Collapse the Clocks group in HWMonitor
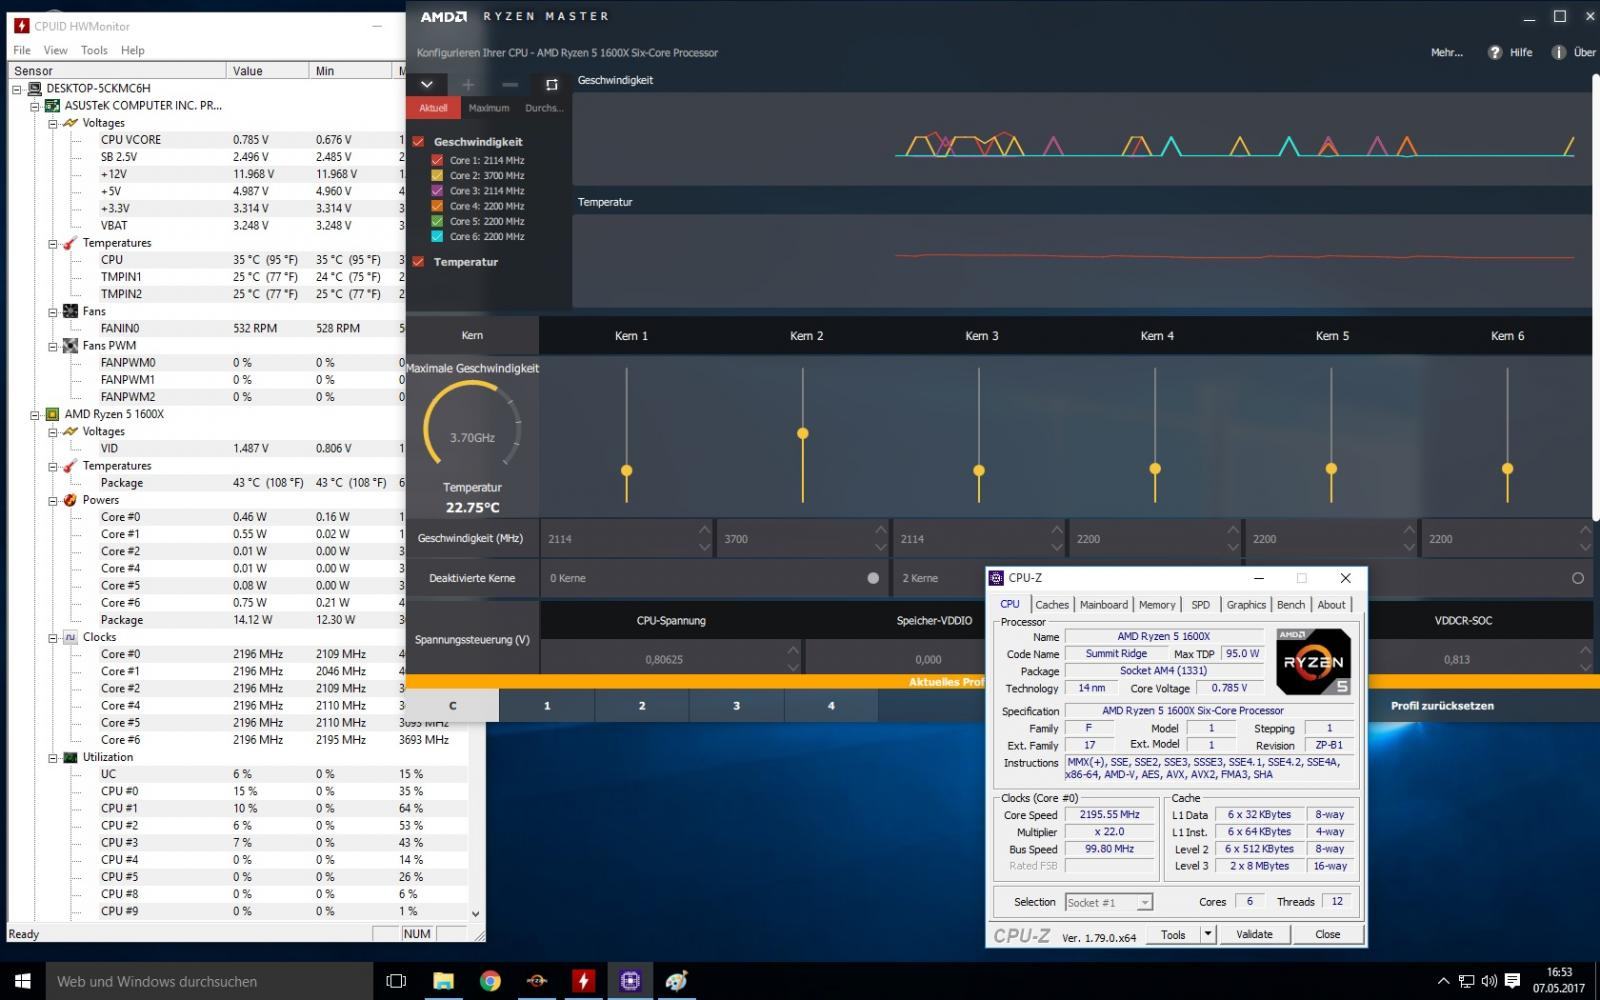The image size is (1600, 1000). coord(53,637)
